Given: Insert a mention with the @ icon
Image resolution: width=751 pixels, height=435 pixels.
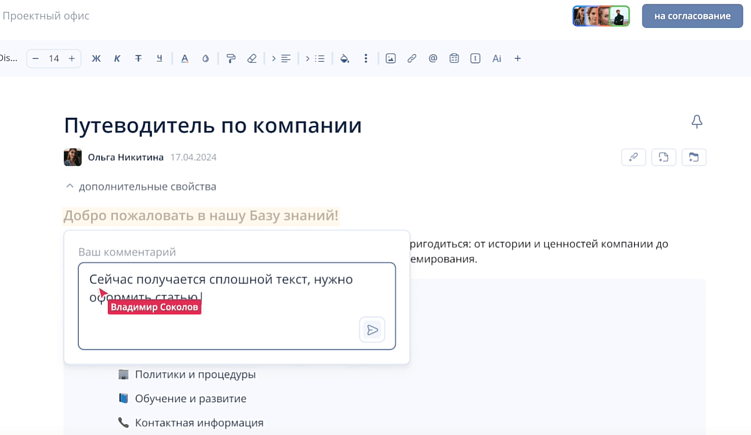Looking at the screenshot, I should pyautogui.click(x=433, y=58).
